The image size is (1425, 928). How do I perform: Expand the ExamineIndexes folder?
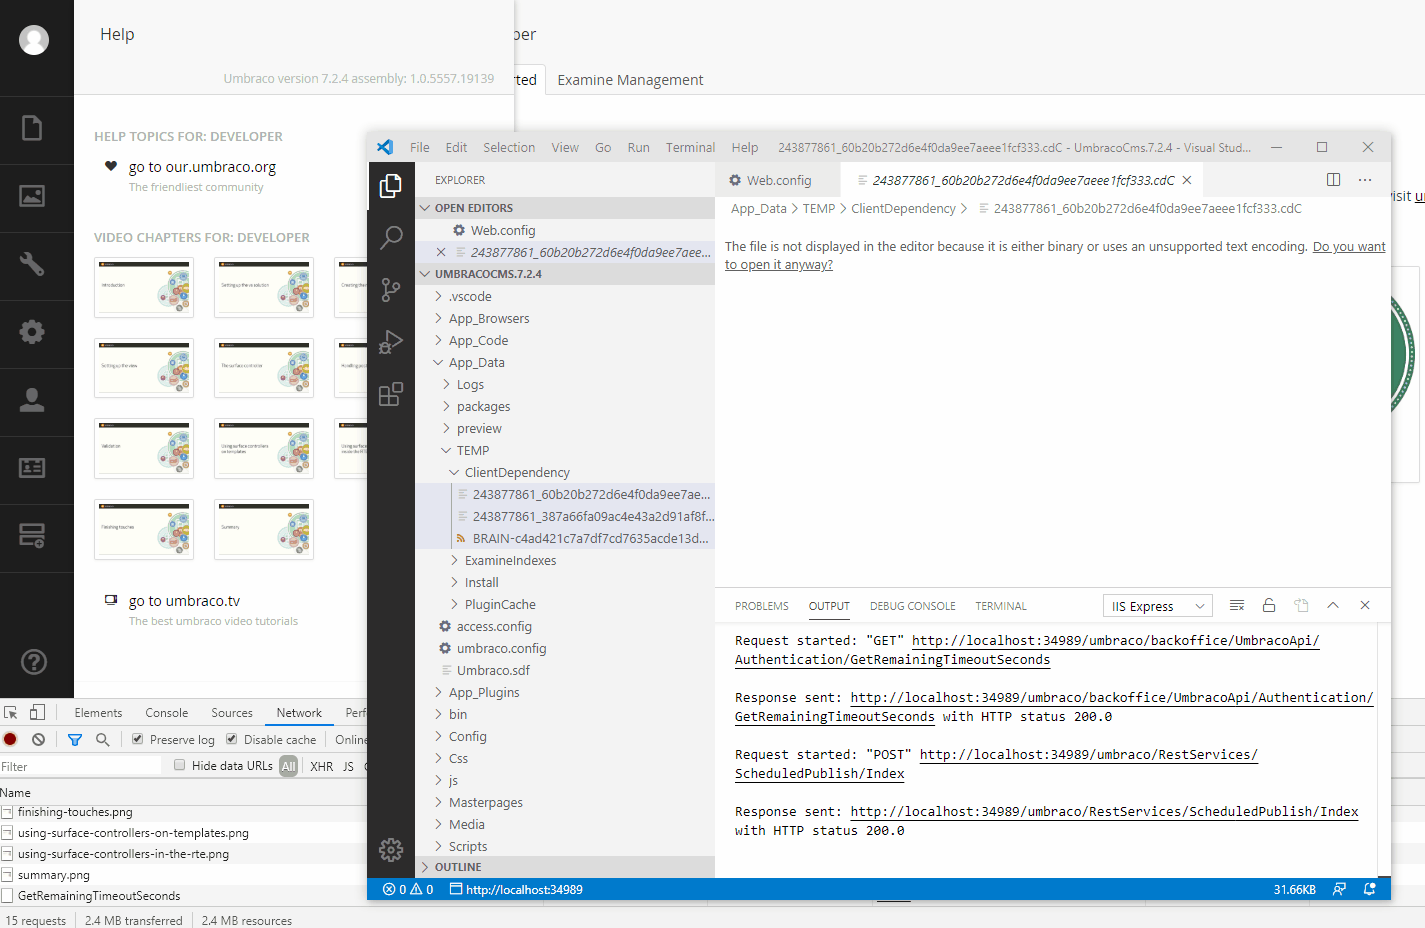pos(565,561)
